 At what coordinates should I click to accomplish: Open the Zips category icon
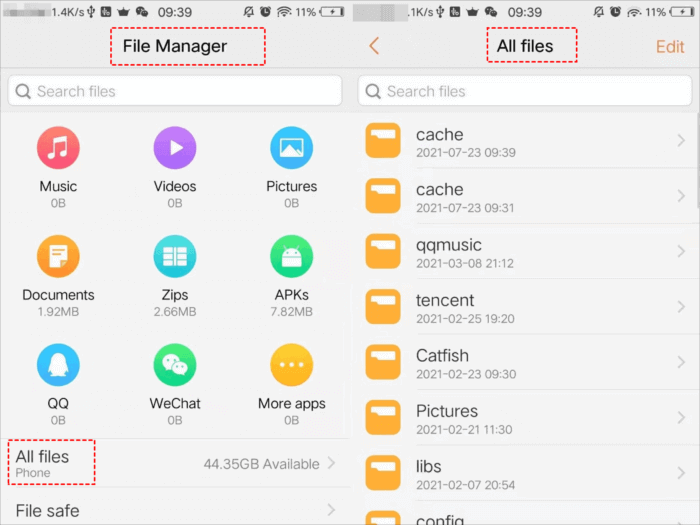pyautogui.click(x=175, y=256)
